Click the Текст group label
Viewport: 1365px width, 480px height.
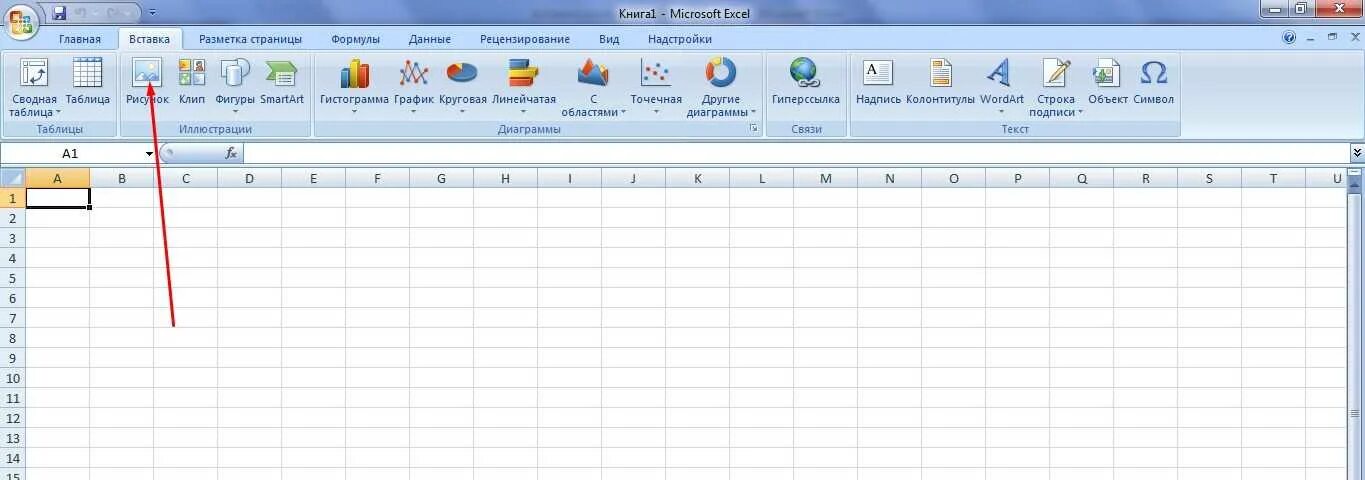pyautogui.click(x=1014, y=130)
